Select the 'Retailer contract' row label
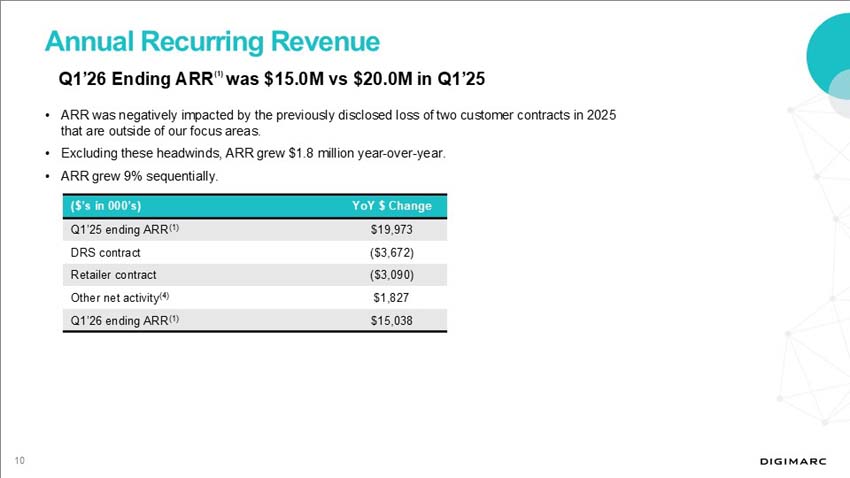Viewport: 850px width, 478px height. click(x=113, y=275)
